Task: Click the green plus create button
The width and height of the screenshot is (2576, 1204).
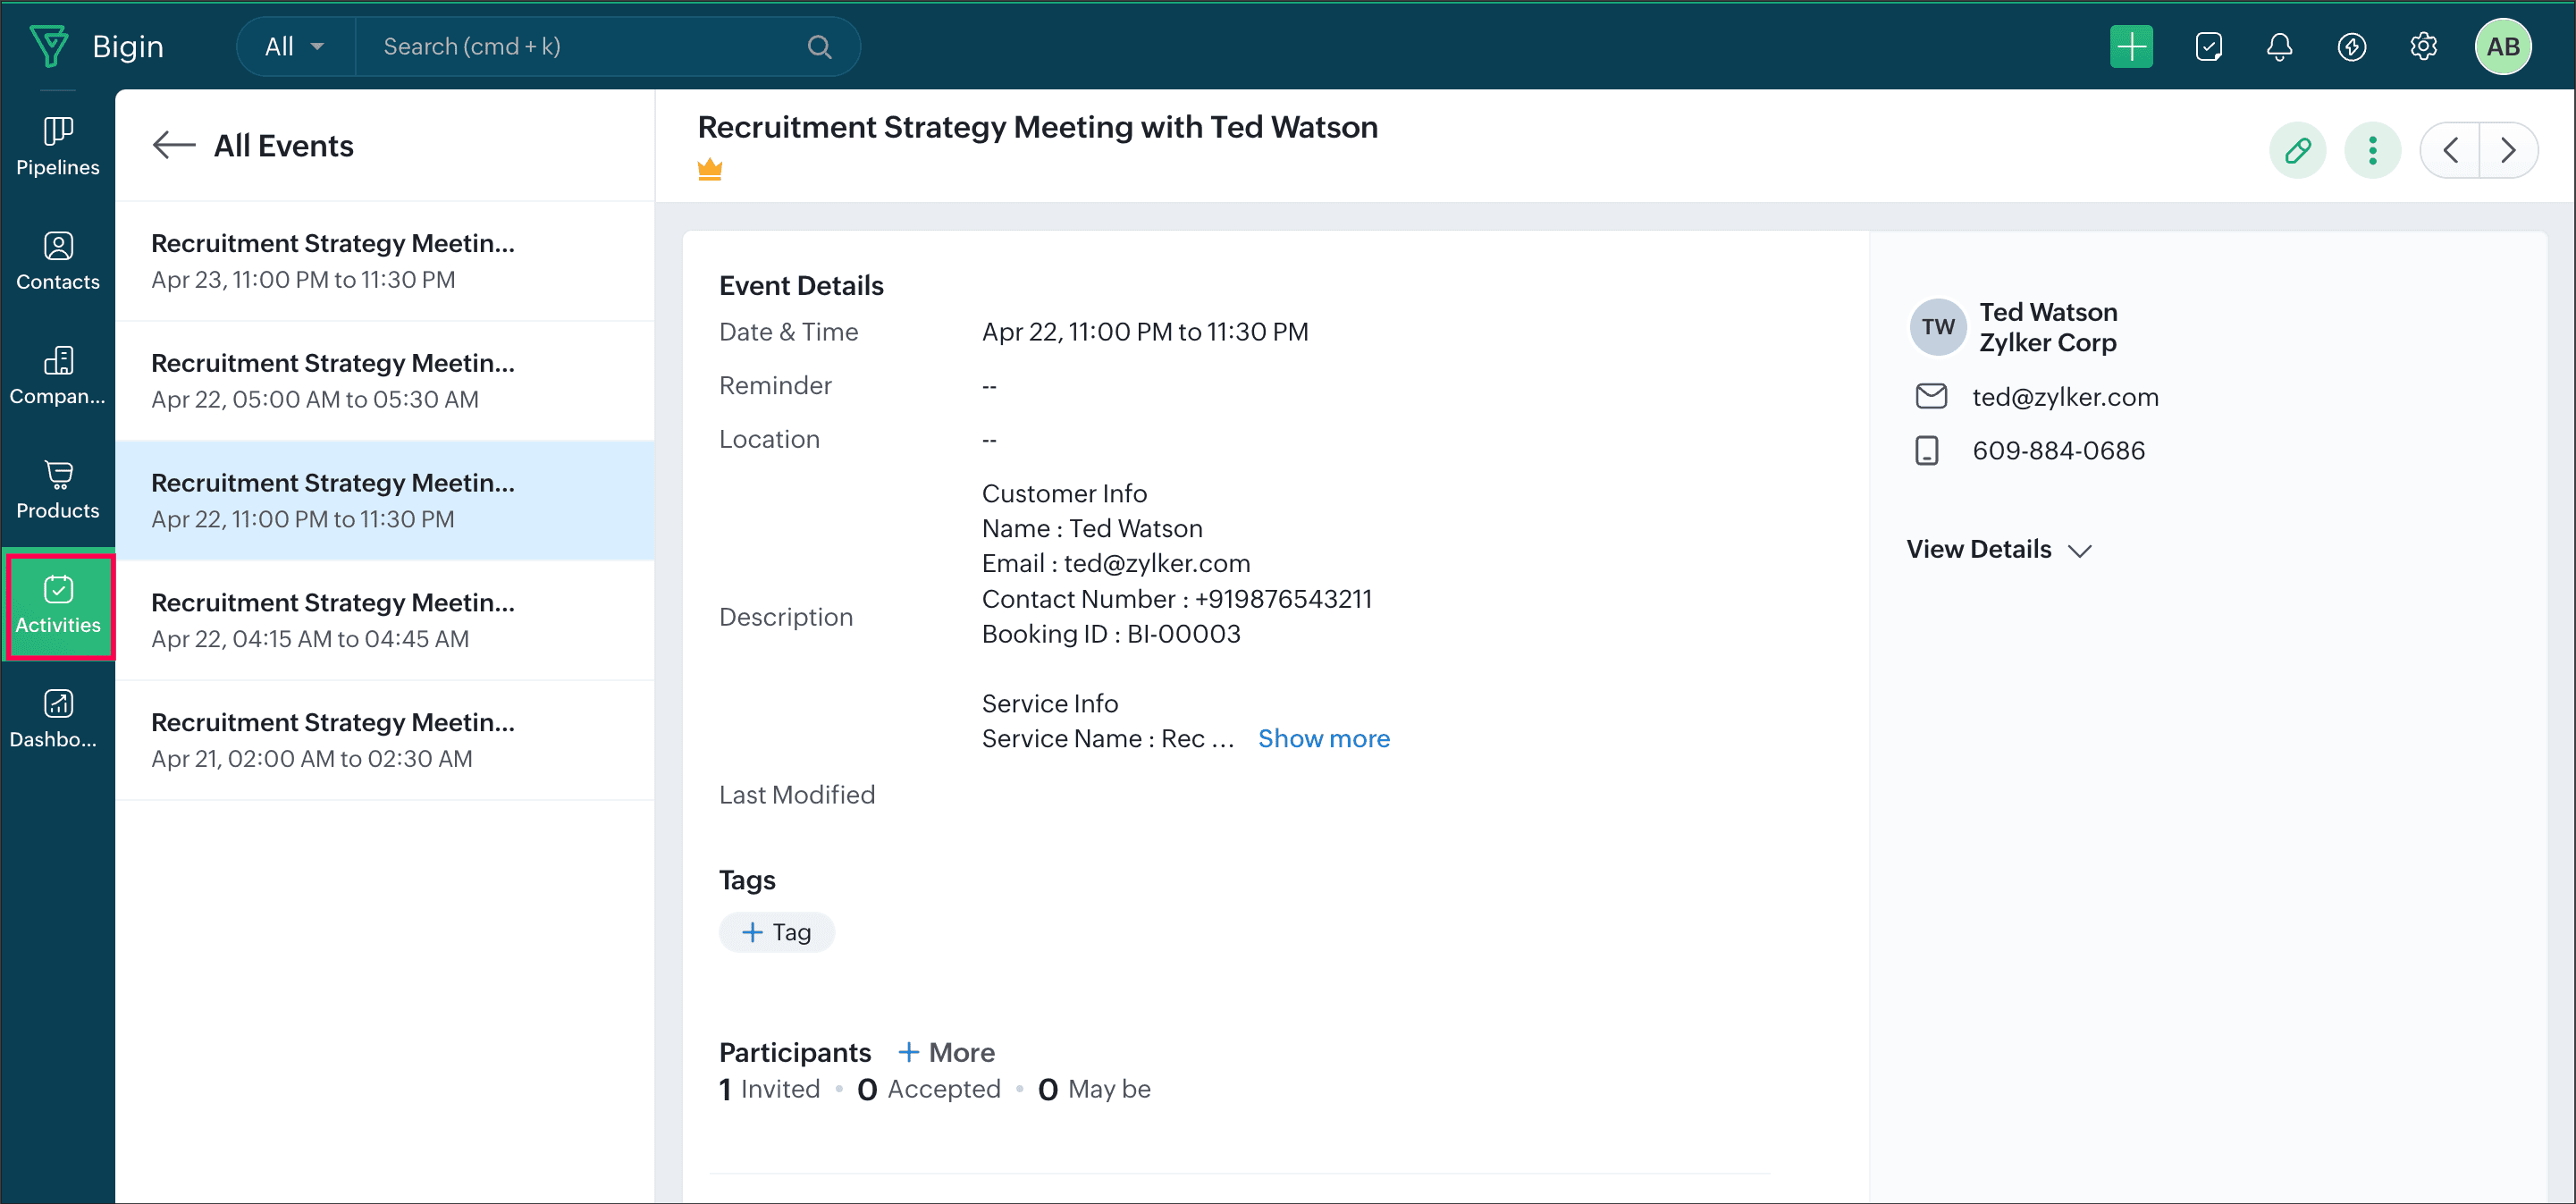Action: coord(2131,47)
